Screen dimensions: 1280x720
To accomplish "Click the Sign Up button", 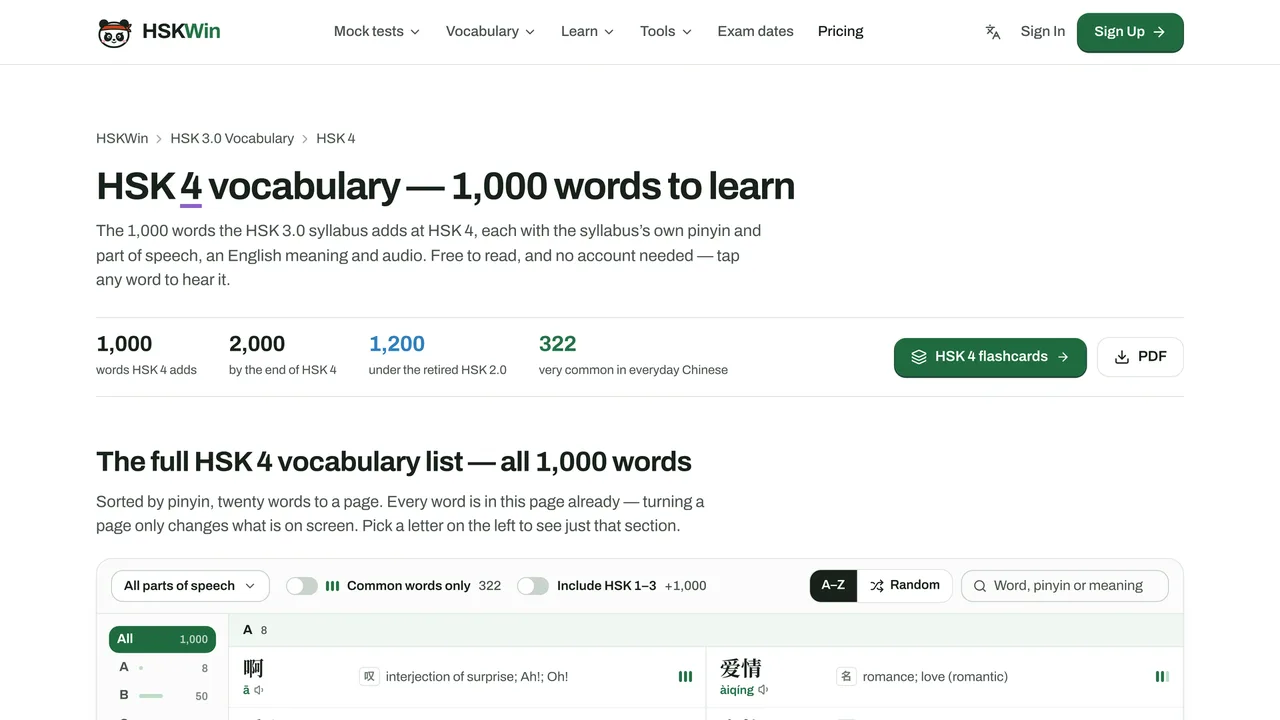I will [1130, 32].
